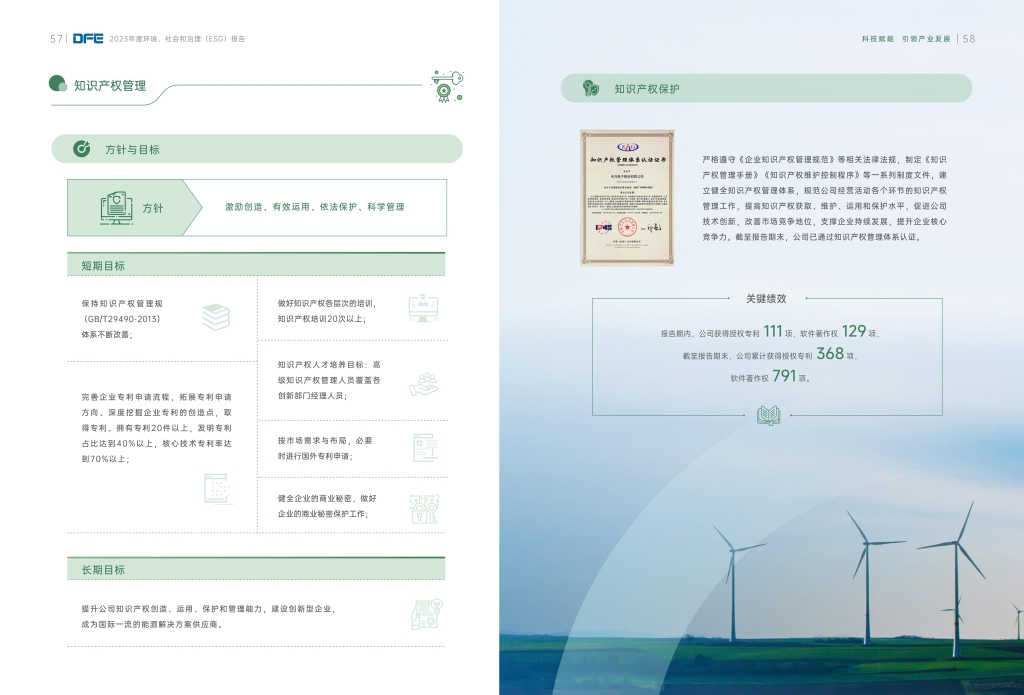Click the shield icon beside 知识产权保护
Screen dimensions: 1024x695
[591, 89]
